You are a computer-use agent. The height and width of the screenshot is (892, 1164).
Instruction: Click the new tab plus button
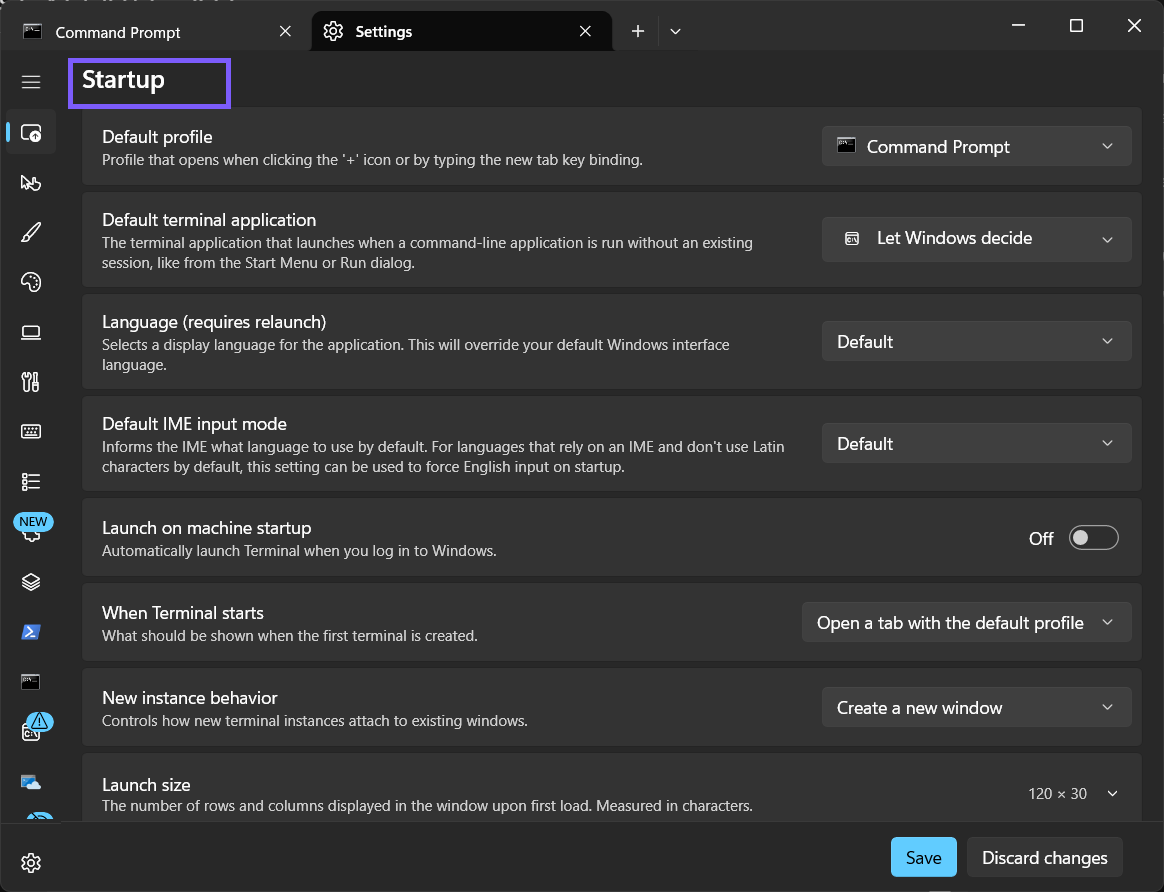(x=638, y=31)
